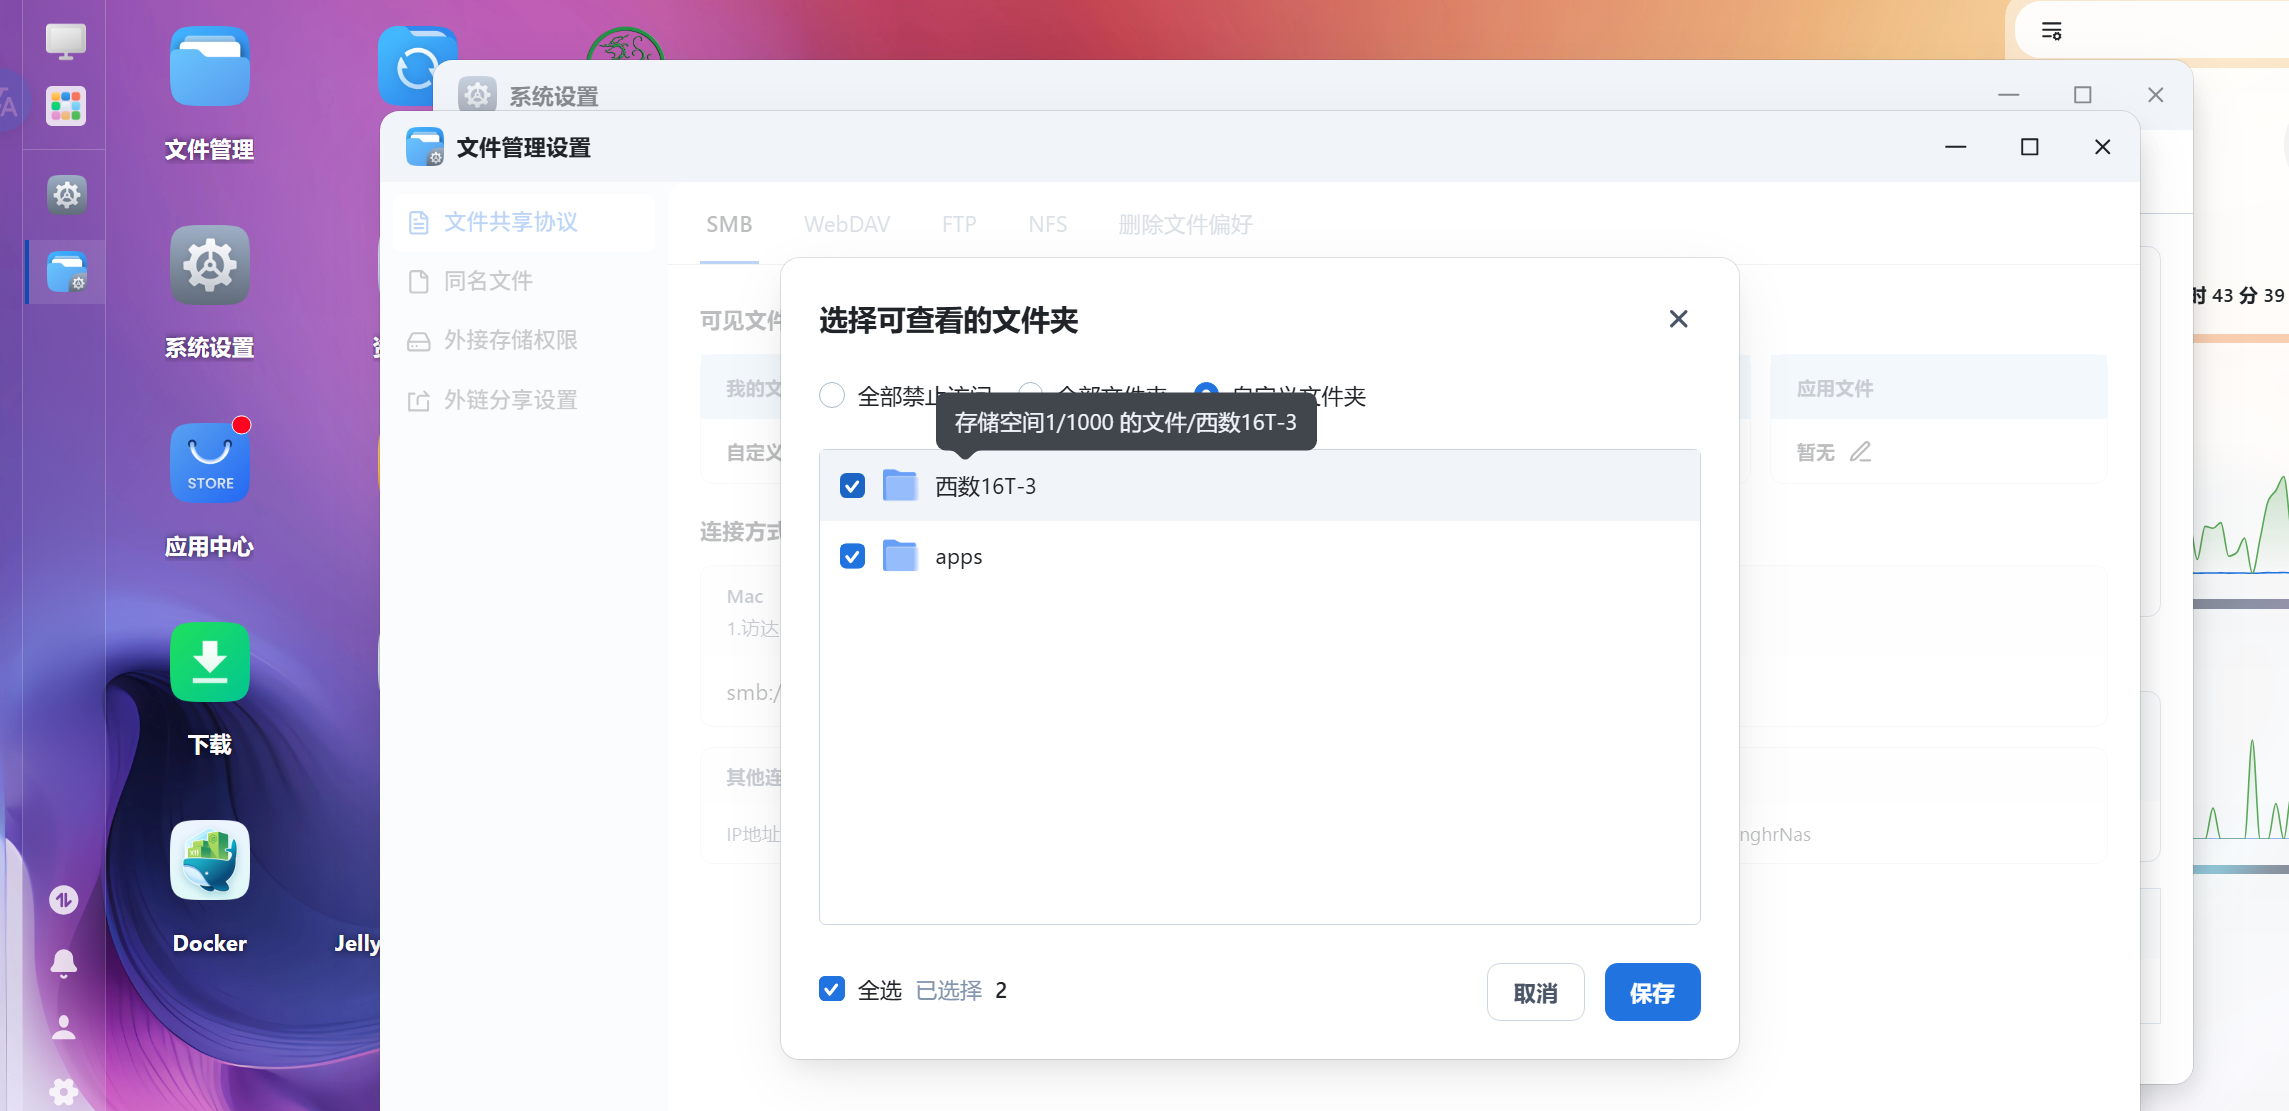
Task: Uncheck the apps folder checkbox
Action: pyautogui.click(x=852, y=556)
